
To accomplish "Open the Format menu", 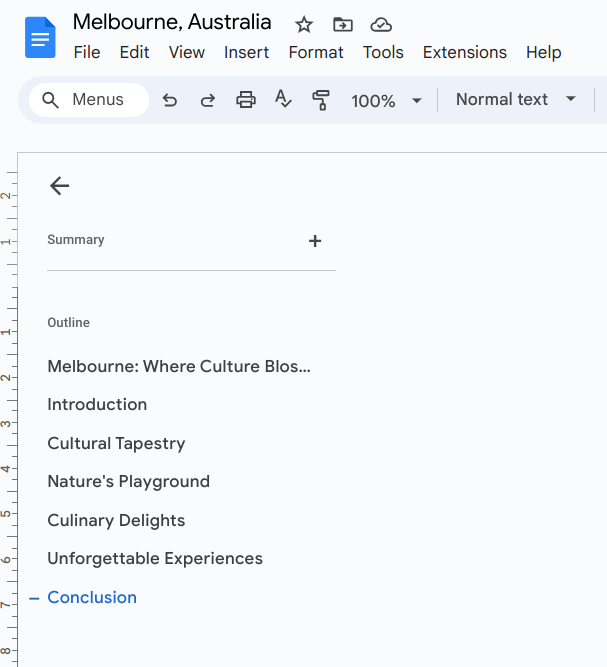I will click(x=316, y=52).
